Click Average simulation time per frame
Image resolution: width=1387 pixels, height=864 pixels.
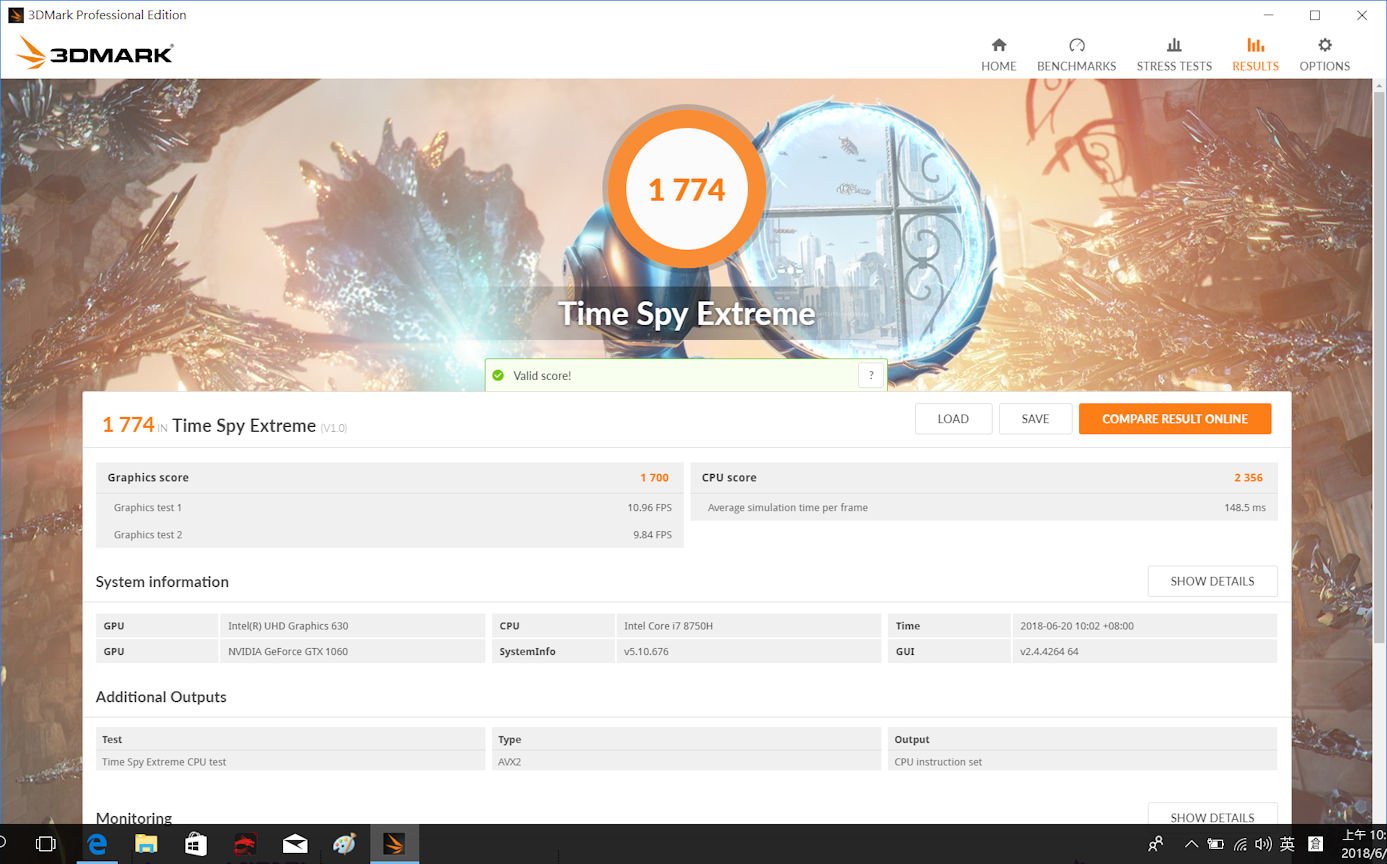[x=787, y=507]
